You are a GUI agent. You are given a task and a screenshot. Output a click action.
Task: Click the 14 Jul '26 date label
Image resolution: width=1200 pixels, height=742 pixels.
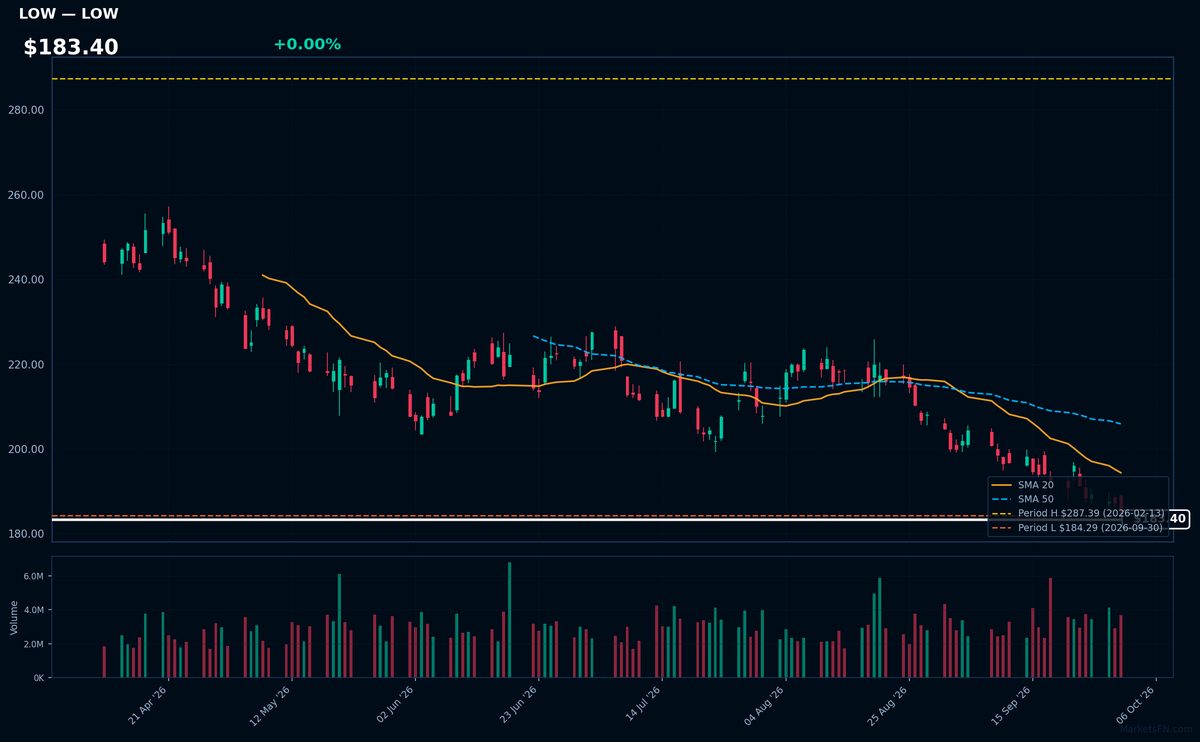[x=643, y=704]
